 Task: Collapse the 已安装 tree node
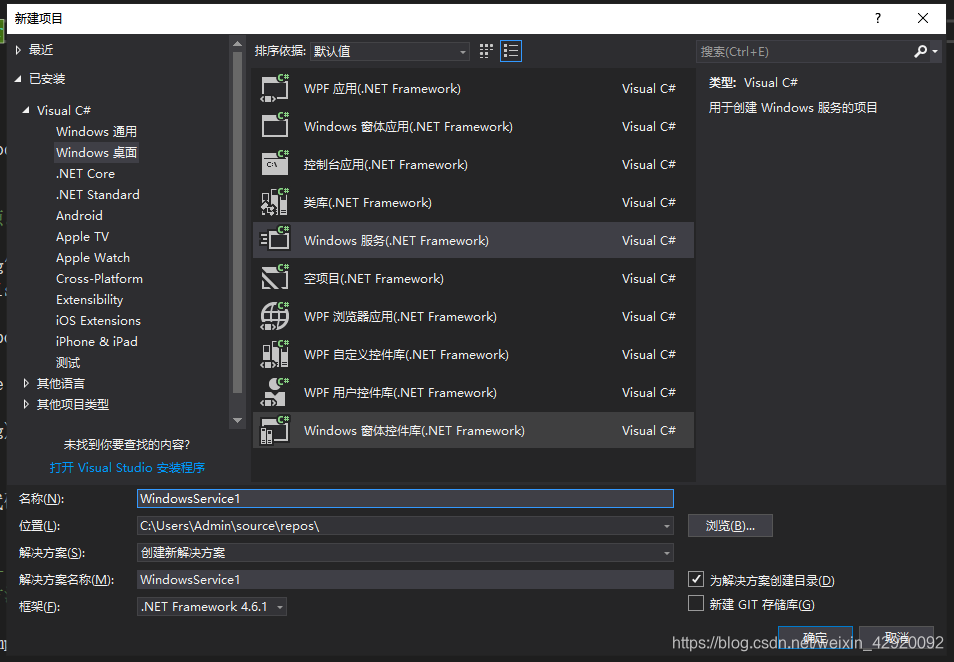click(18, 78)
